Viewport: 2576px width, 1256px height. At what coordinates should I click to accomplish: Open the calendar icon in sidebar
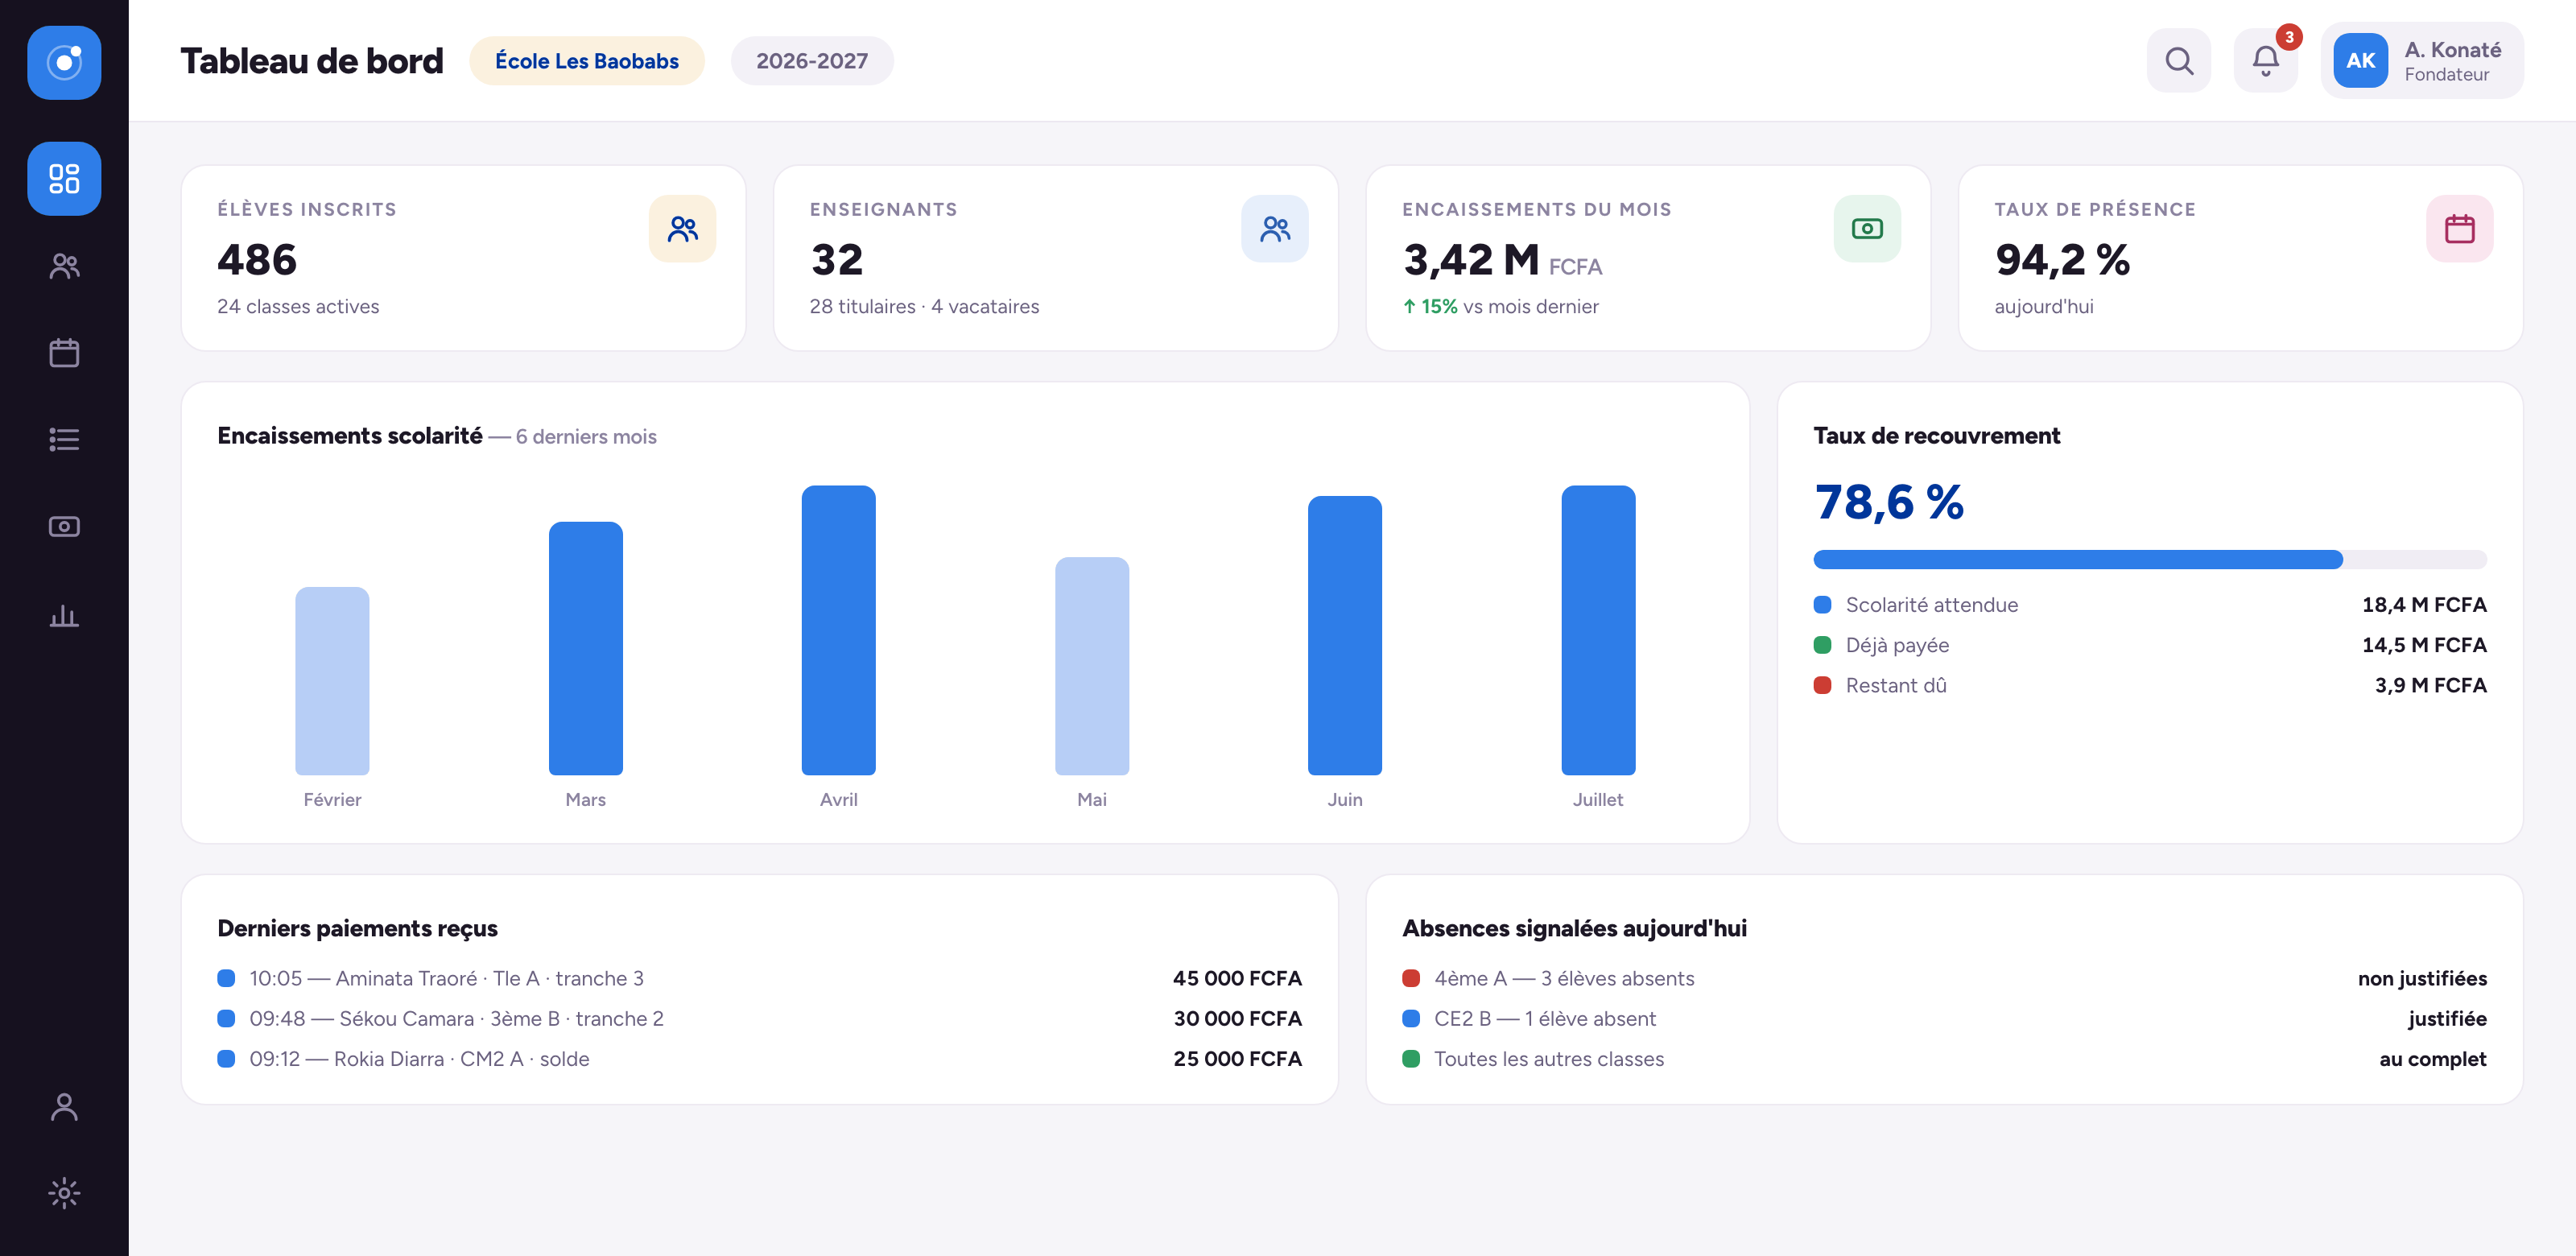[x=64, y=353]
